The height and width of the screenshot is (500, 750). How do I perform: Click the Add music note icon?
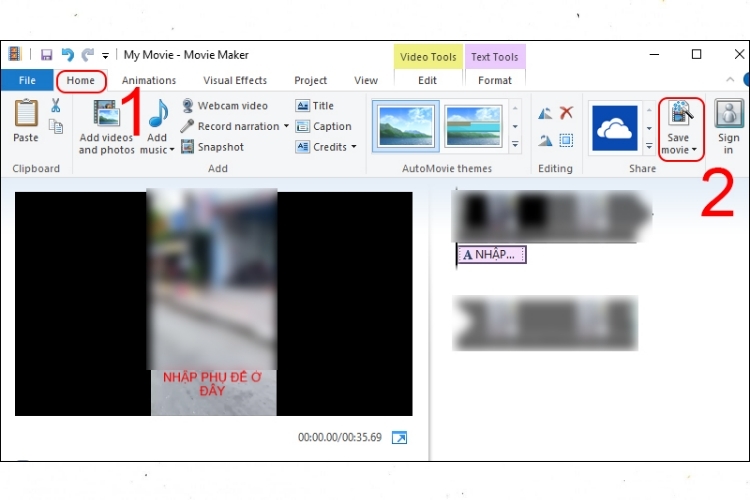pos(158,113)
